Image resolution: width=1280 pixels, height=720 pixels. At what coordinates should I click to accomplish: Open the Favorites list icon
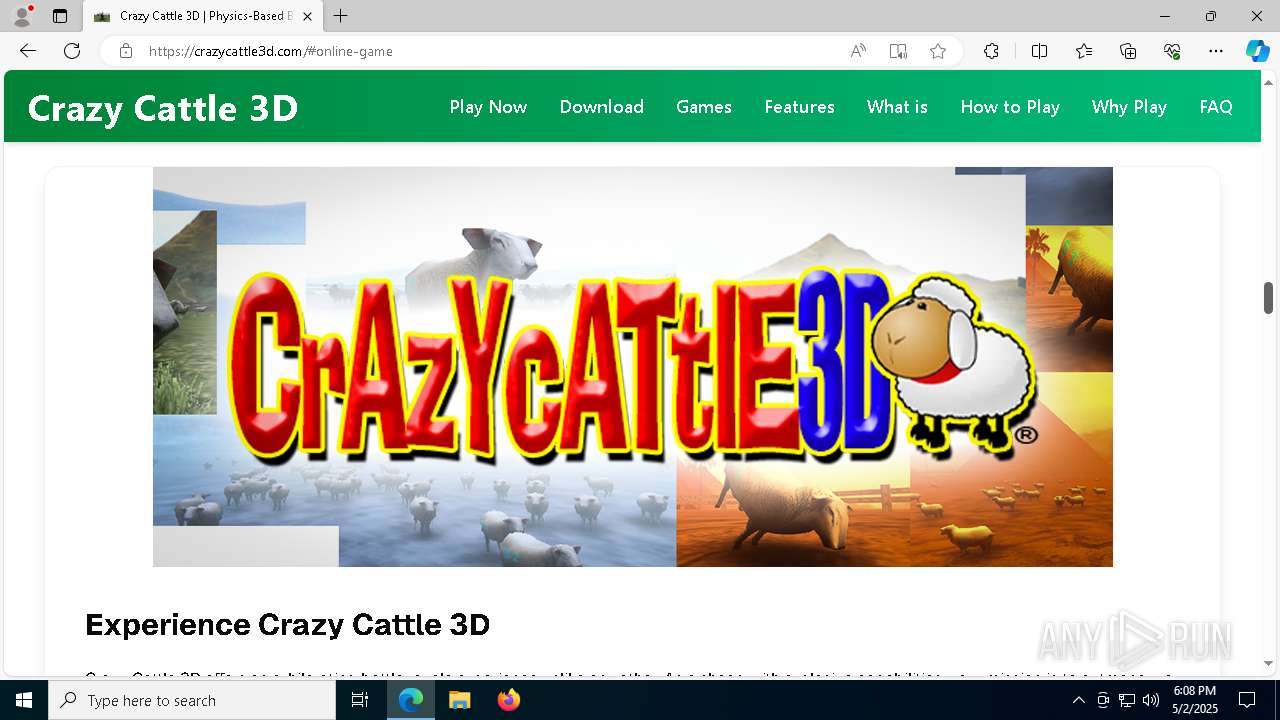tap(1084, 51)
